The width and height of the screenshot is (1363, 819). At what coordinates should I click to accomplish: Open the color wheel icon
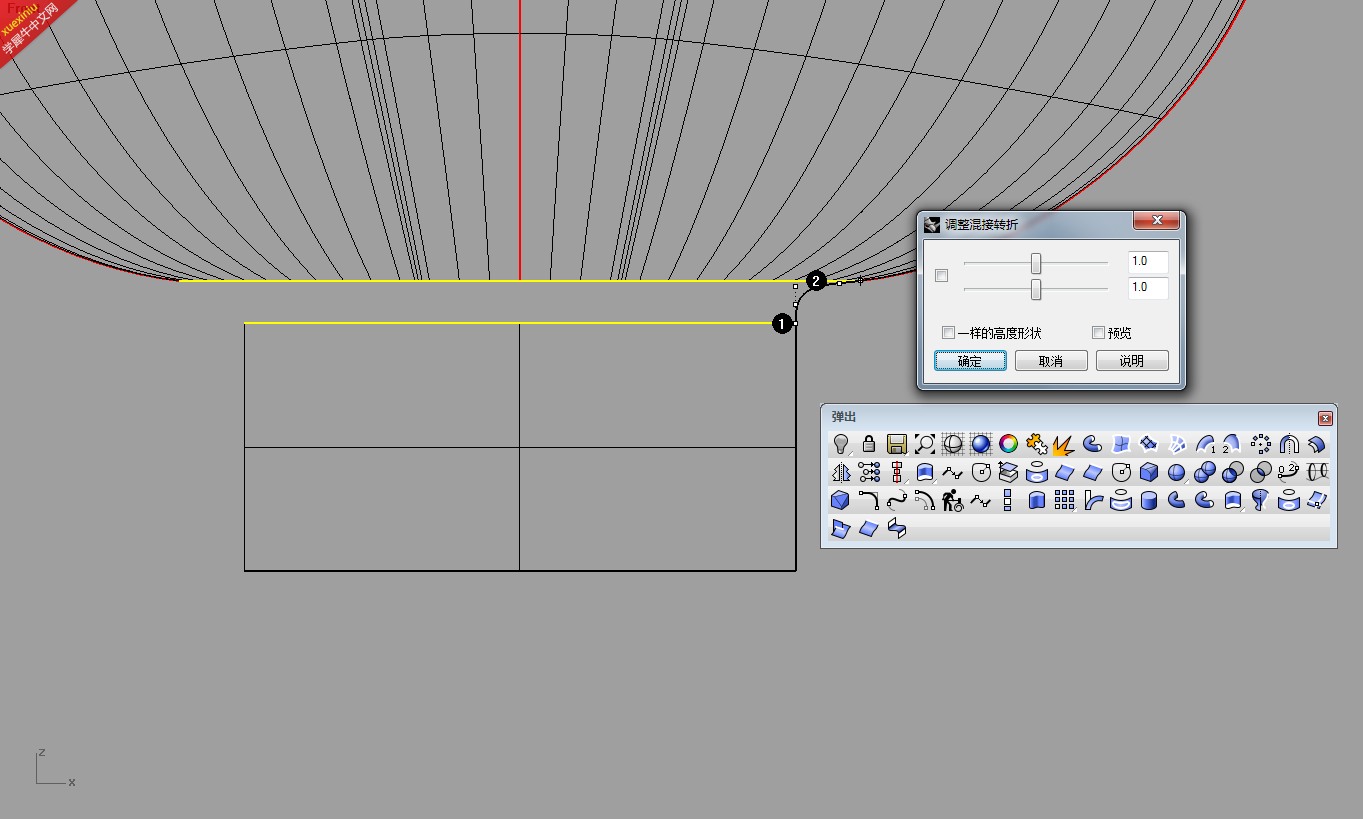pyautogui.click(x=1009, y=443)
